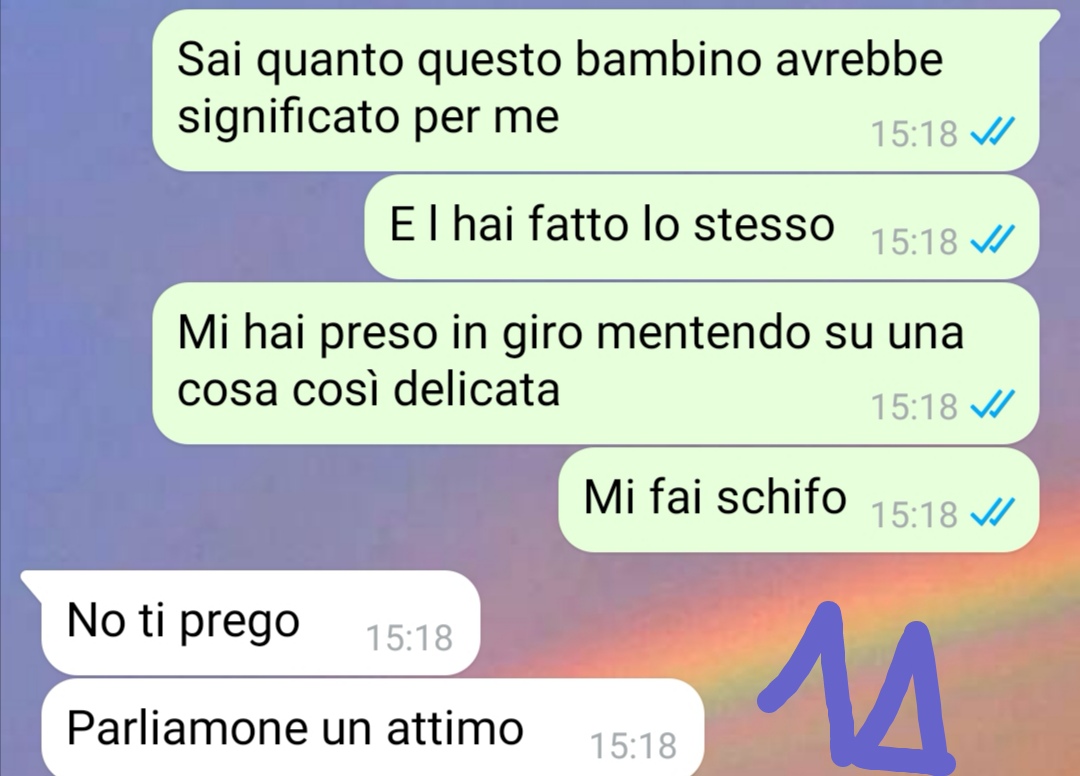Tap the words 'cosa così delicata'
Viewport: 1080px width, 776px height.
(x=368, y=390)
